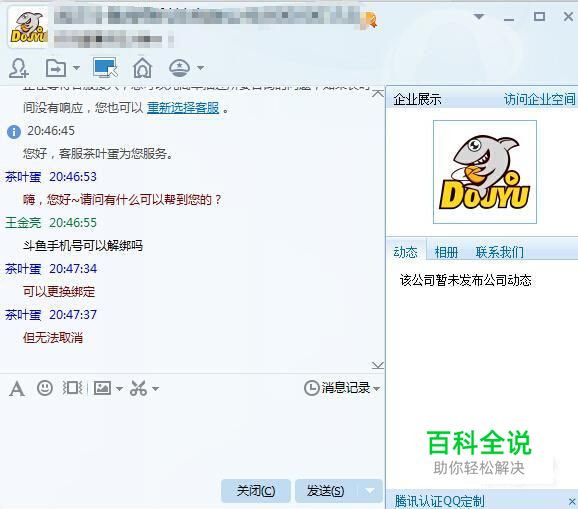Click the Douyu avatar in title bar

coord(28,28)
